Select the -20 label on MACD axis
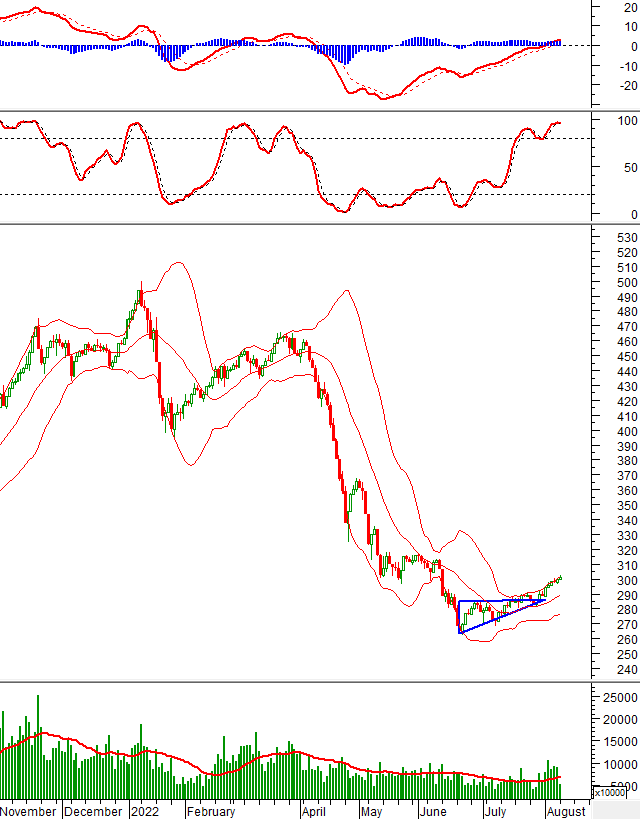This screenshot has width=640, height=819. tap(628, 85)
